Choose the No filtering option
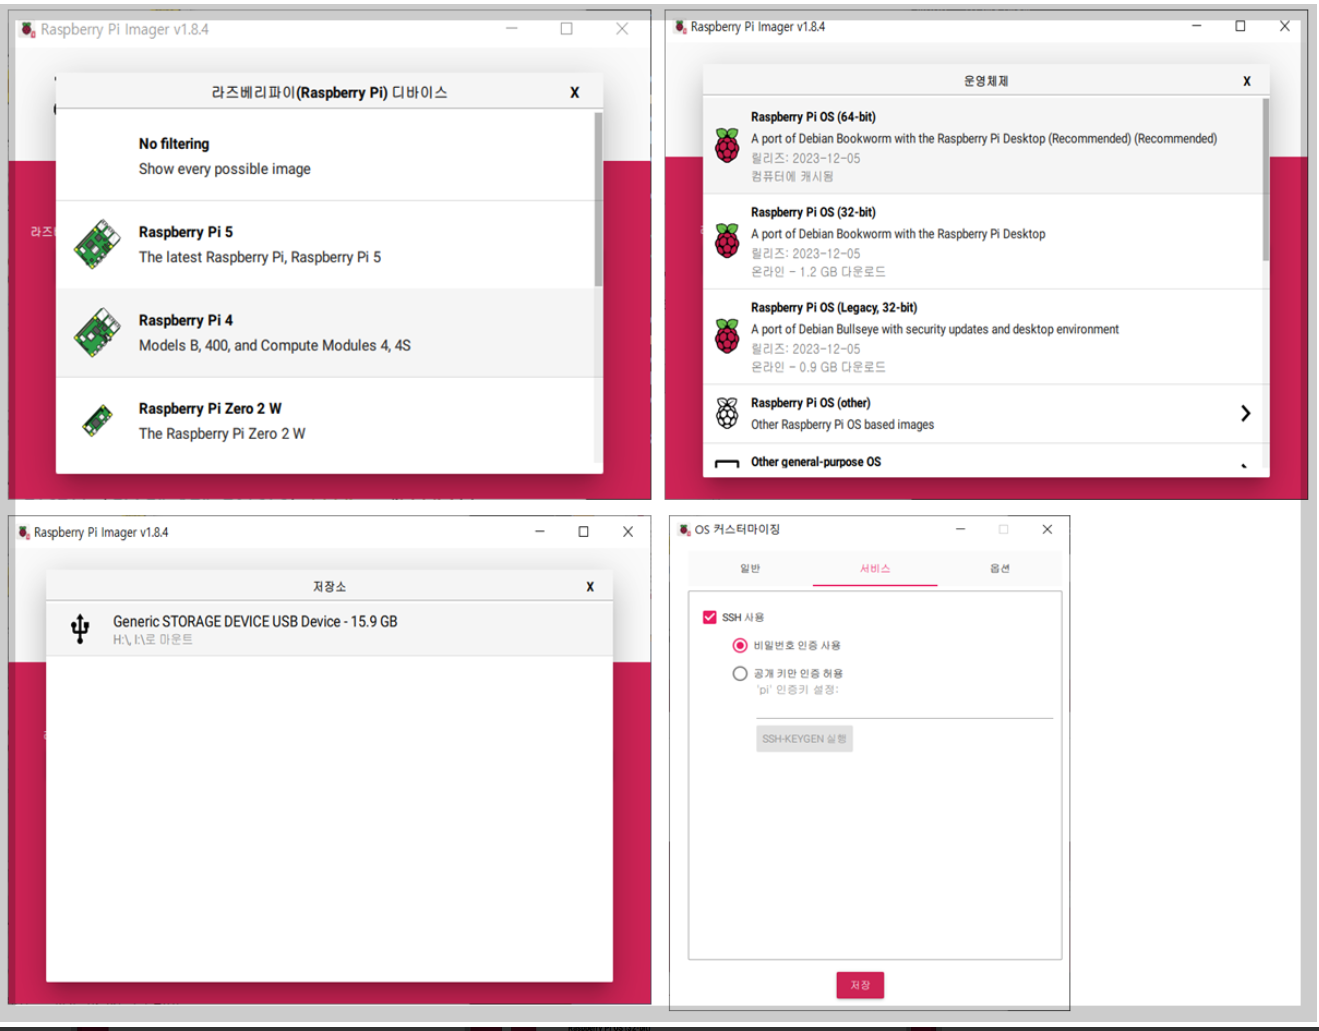This screenshot has height=1031, width=1319. [329, 156]
